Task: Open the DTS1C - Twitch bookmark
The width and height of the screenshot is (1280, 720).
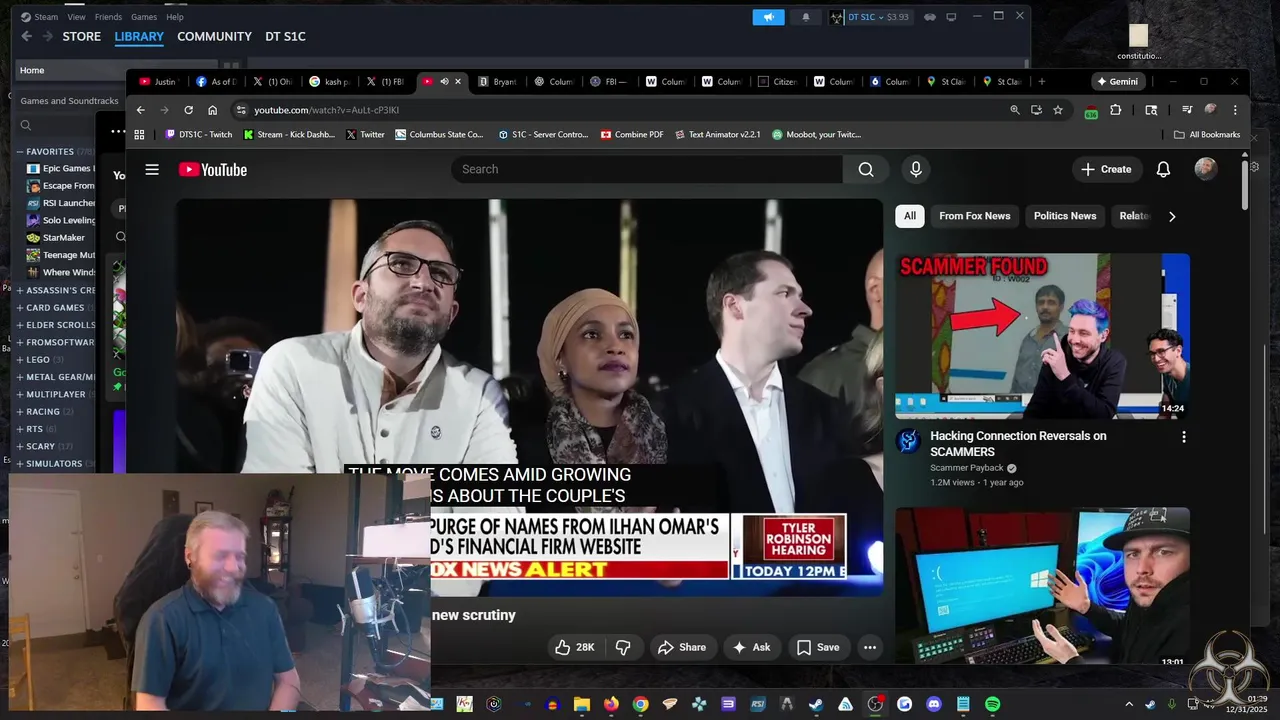Action: [x=198, y=134]
